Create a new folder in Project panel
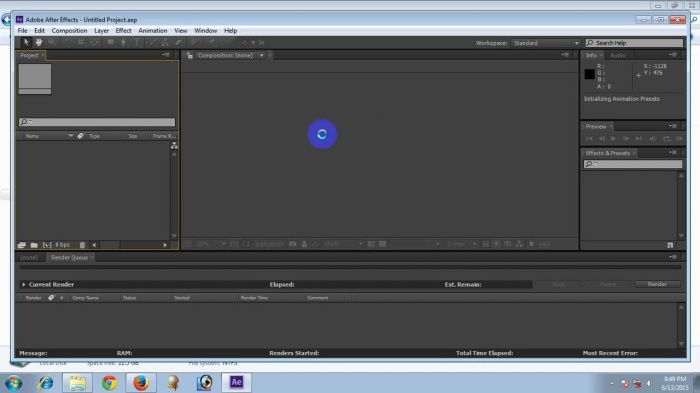Image resolution: width=700 pixels, height=393 pixels. [x=34, y=245]
